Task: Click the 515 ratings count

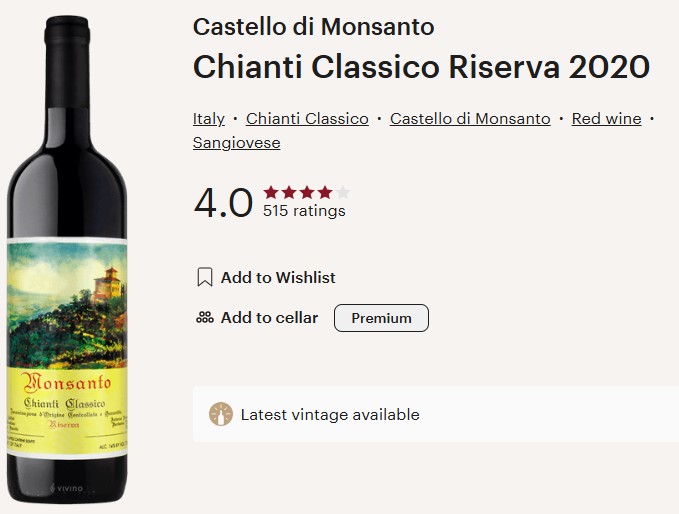Action: click(304, 211)
